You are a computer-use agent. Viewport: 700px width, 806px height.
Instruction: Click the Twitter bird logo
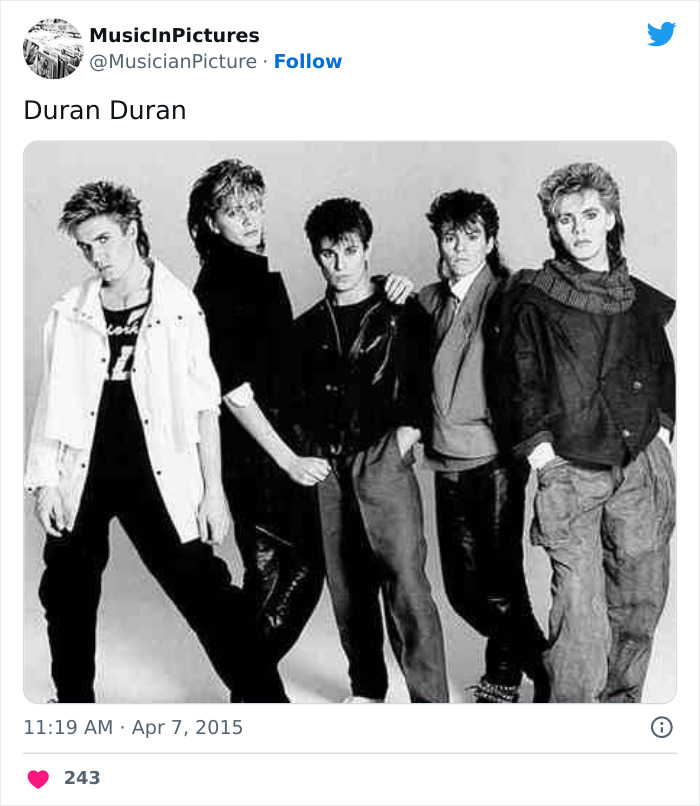661,35
